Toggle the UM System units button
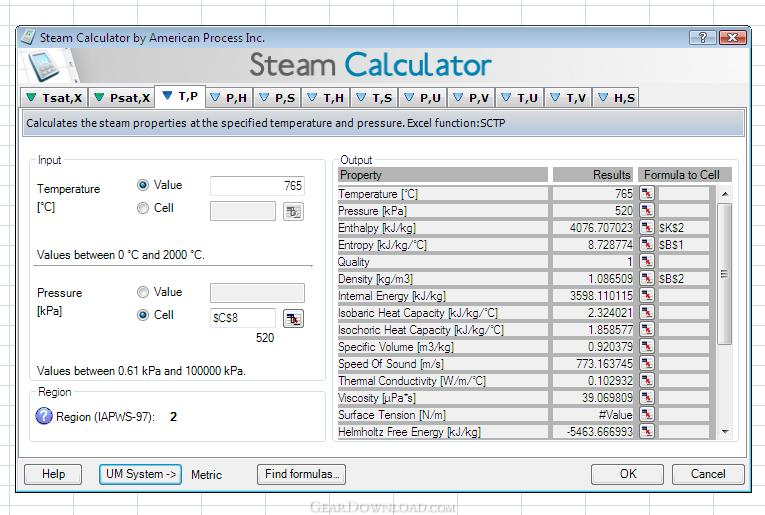The width and height of the screenshot is (765, 515). point(141,474)
